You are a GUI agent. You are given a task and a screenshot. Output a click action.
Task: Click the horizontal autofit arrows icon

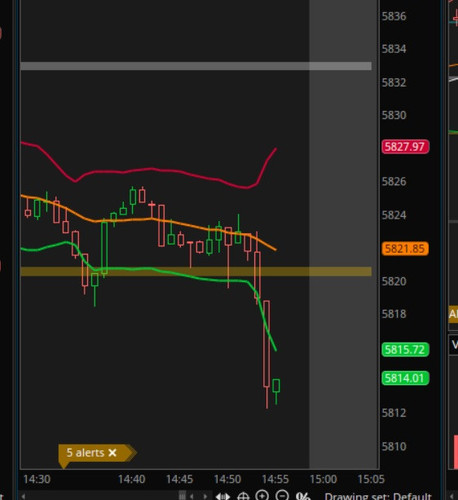click(223, 497)
